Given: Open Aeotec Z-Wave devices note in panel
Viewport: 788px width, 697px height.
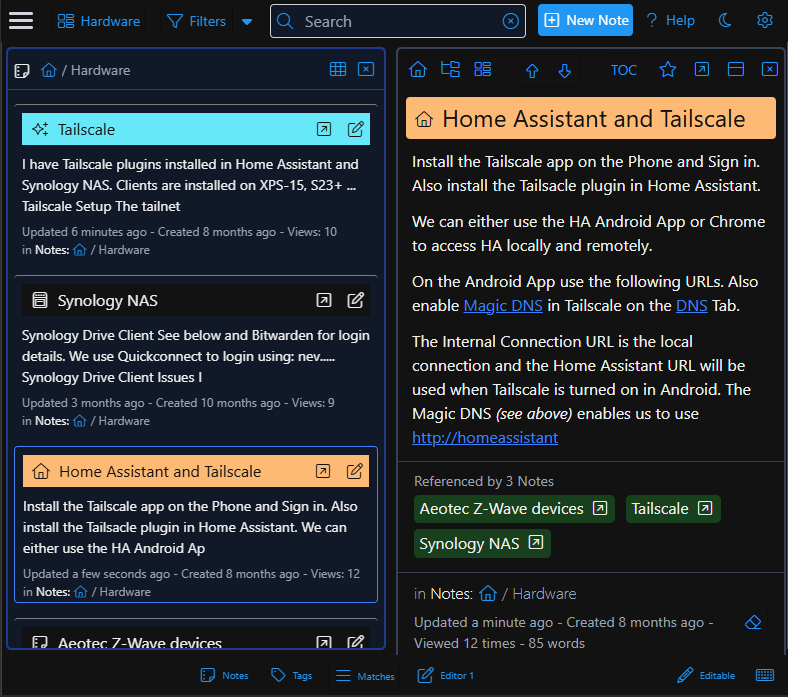Looking at the screenshot, I should [324, 642].
